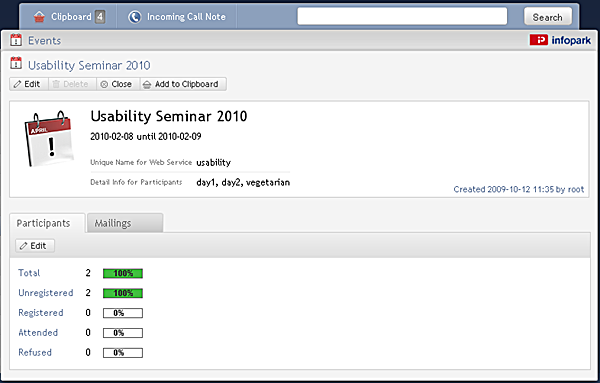
Task: Edit the Usability Seminar 2010 event
Action: point(29,84)
